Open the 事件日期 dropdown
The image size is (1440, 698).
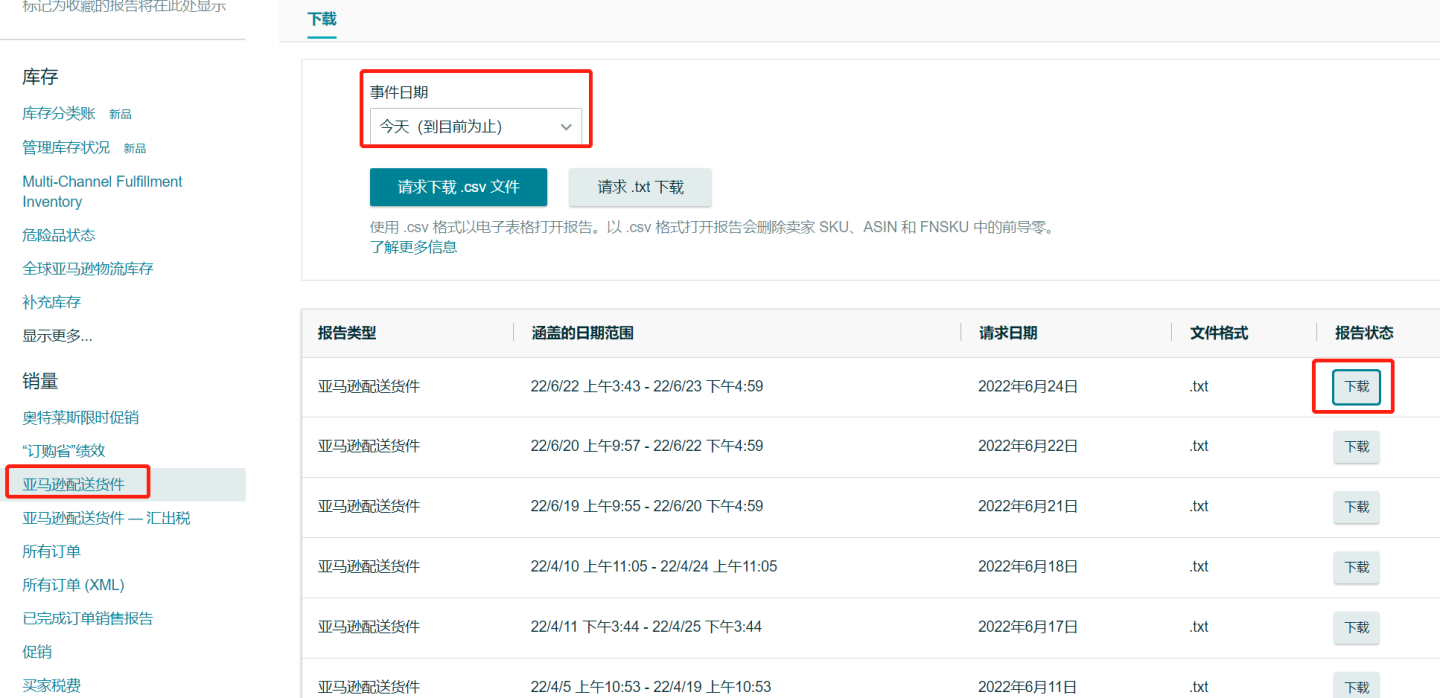(476, 126)
